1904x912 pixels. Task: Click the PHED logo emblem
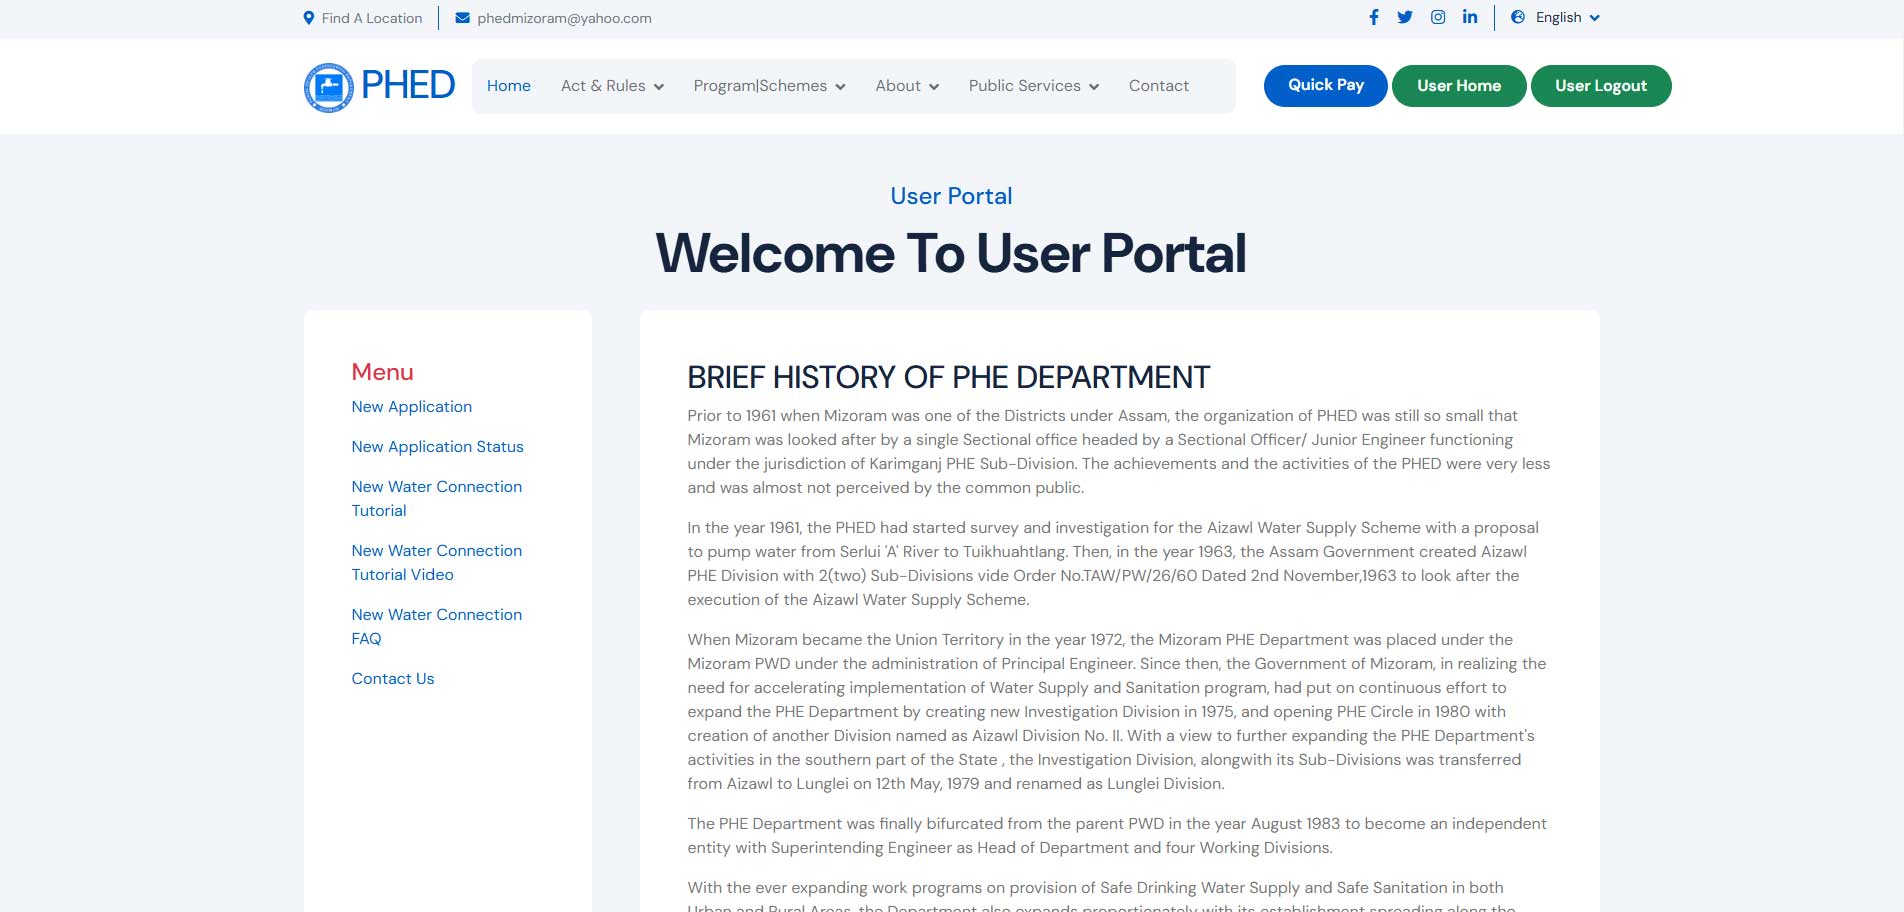[329, 87]
